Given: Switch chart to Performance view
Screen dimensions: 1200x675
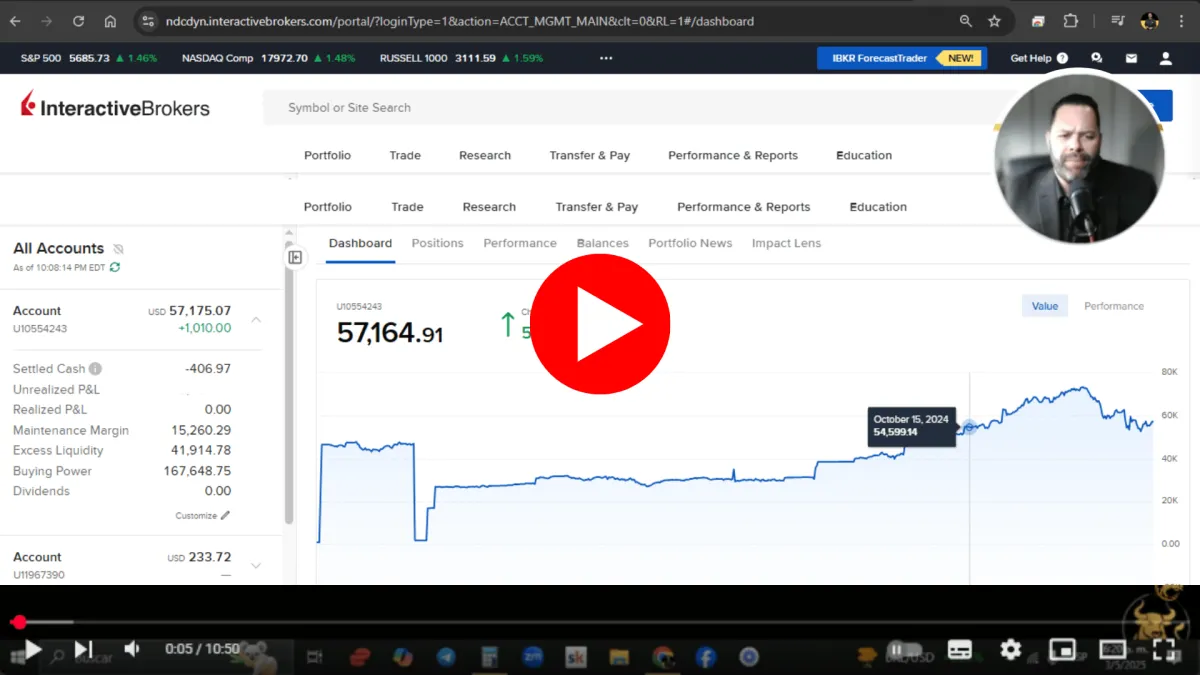Looking at the screenshot, I should (x=1114, y=306).
